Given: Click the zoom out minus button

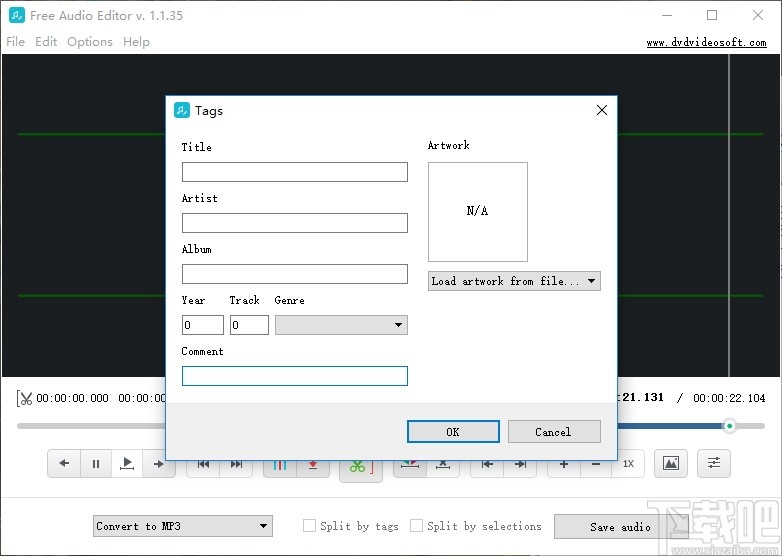Looking at the screenshot, I should (x=596, y=465).
